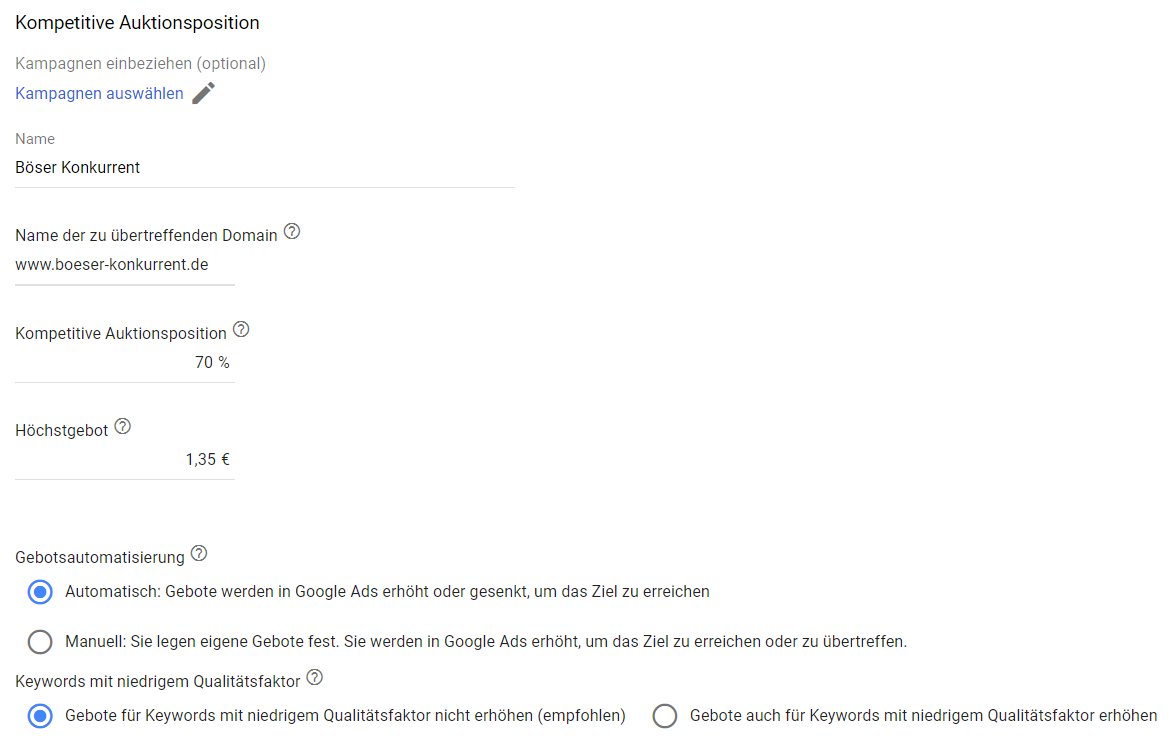Click the Keywords mit niedrigem Qualitätsfaktor label
This screenshot has width=1171, height=756.
coord(158,677)
